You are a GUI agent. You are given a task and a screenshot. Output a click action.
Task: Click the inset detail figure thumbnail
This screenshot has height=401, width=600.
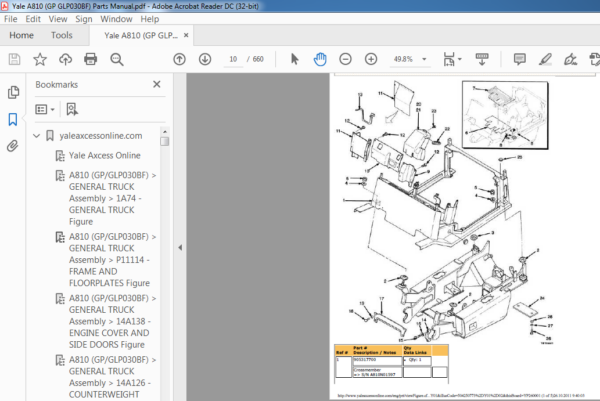(x=505, y=115)
